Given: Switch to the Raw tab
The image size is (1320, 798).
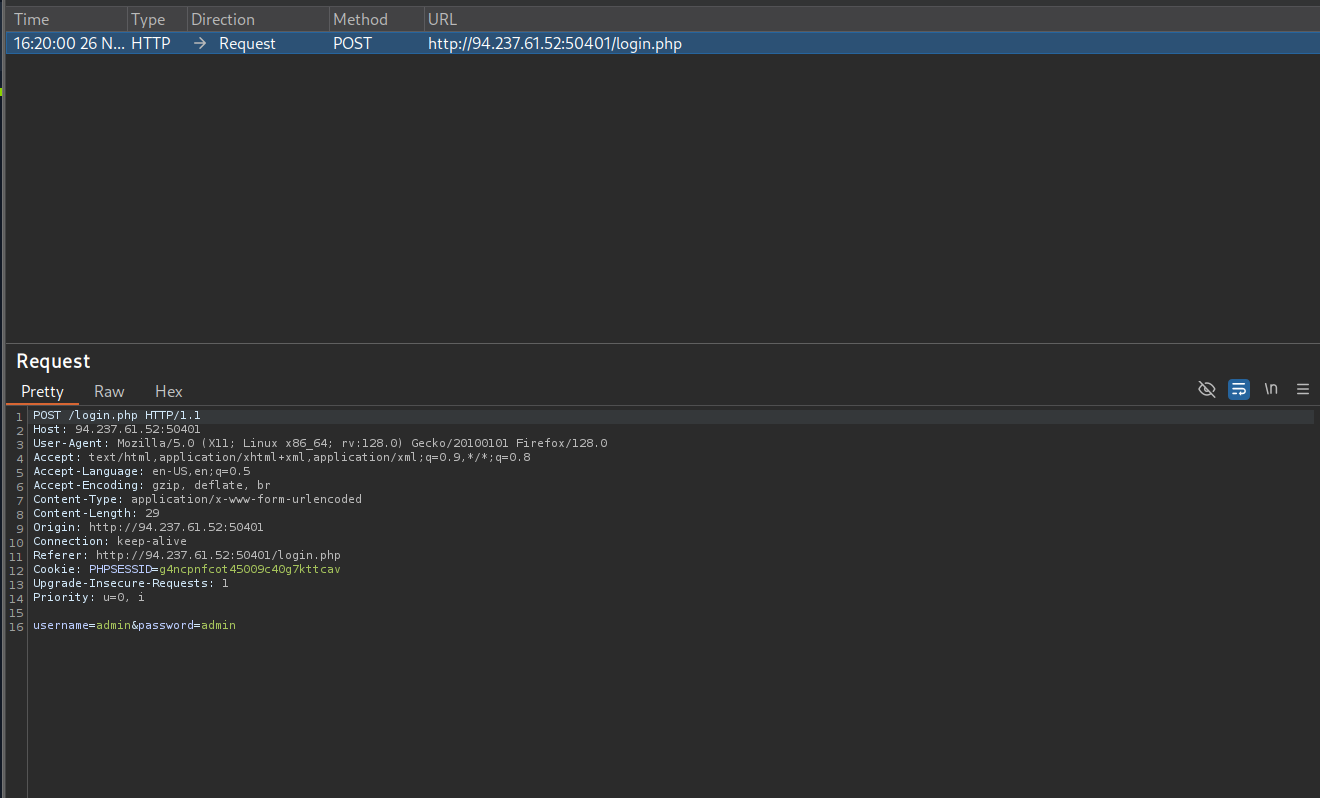Looking at the screenshot, I should tap(109, 392).
